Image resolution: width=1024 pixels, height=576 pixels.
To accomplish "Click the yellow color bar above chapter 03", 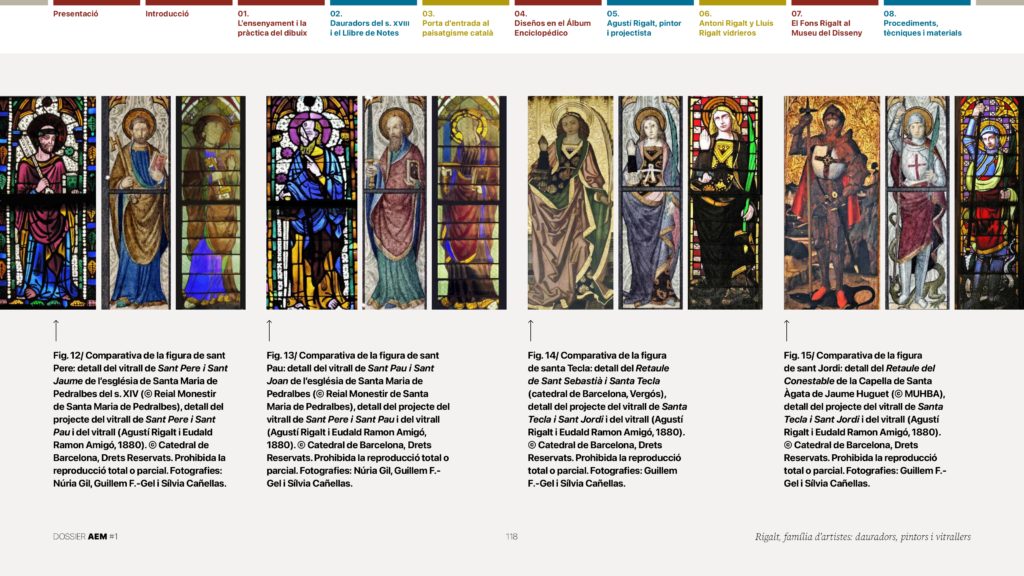I will pos(465,3).
